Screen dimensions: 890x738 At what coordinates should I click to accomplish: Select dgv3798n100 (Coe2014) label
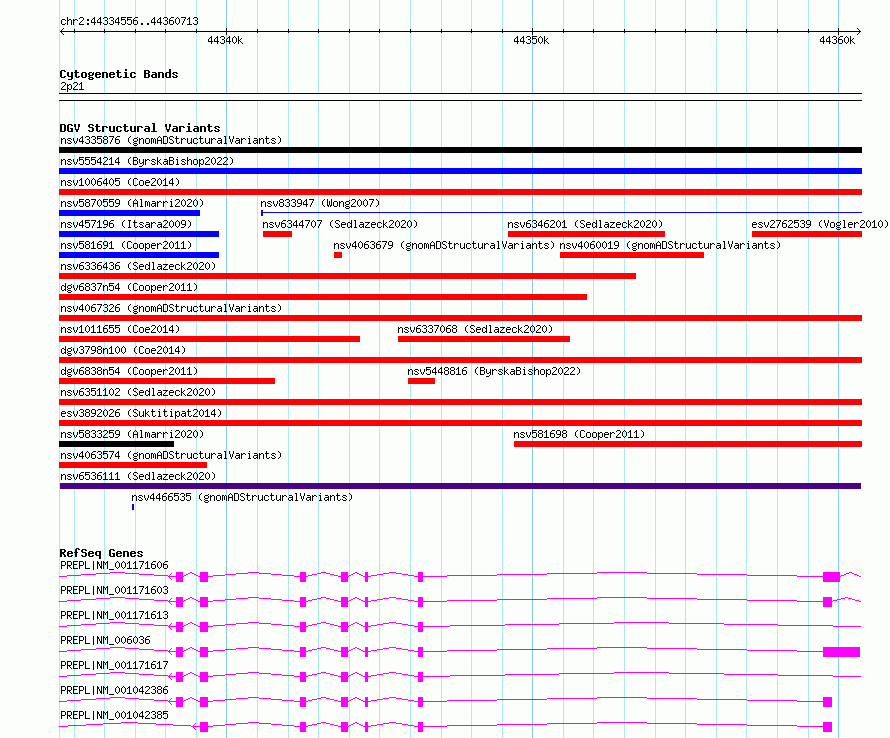tap(123, 350)
